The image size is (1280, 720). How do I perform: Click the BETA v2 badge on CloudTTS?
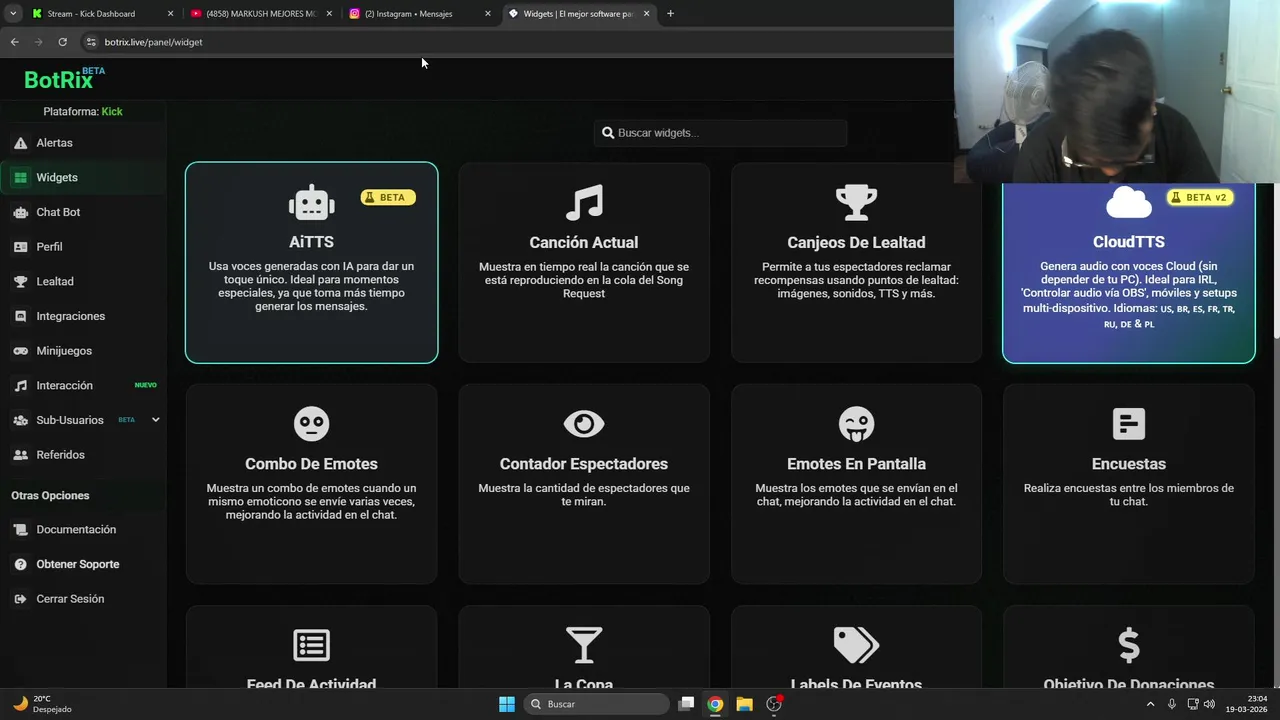[x=1200, y=198]
